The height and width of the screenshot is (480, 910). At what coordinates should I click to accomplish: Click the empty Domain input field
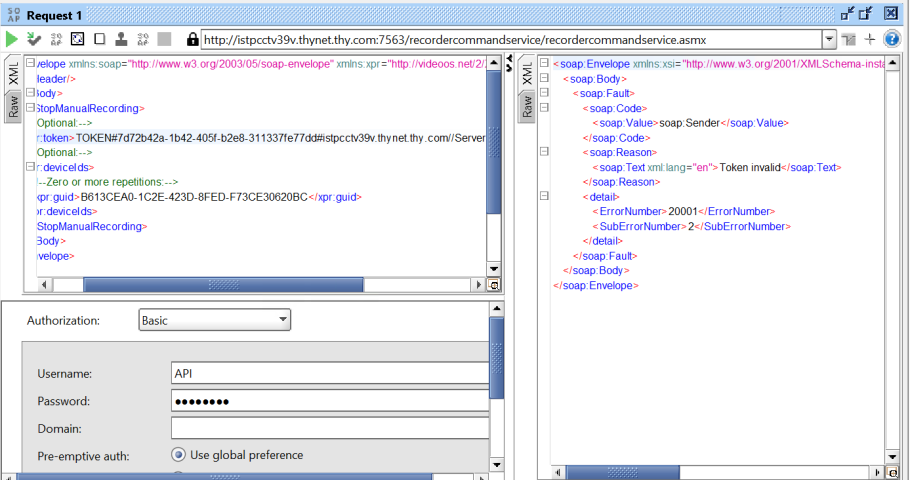click(x=330, y=428)
